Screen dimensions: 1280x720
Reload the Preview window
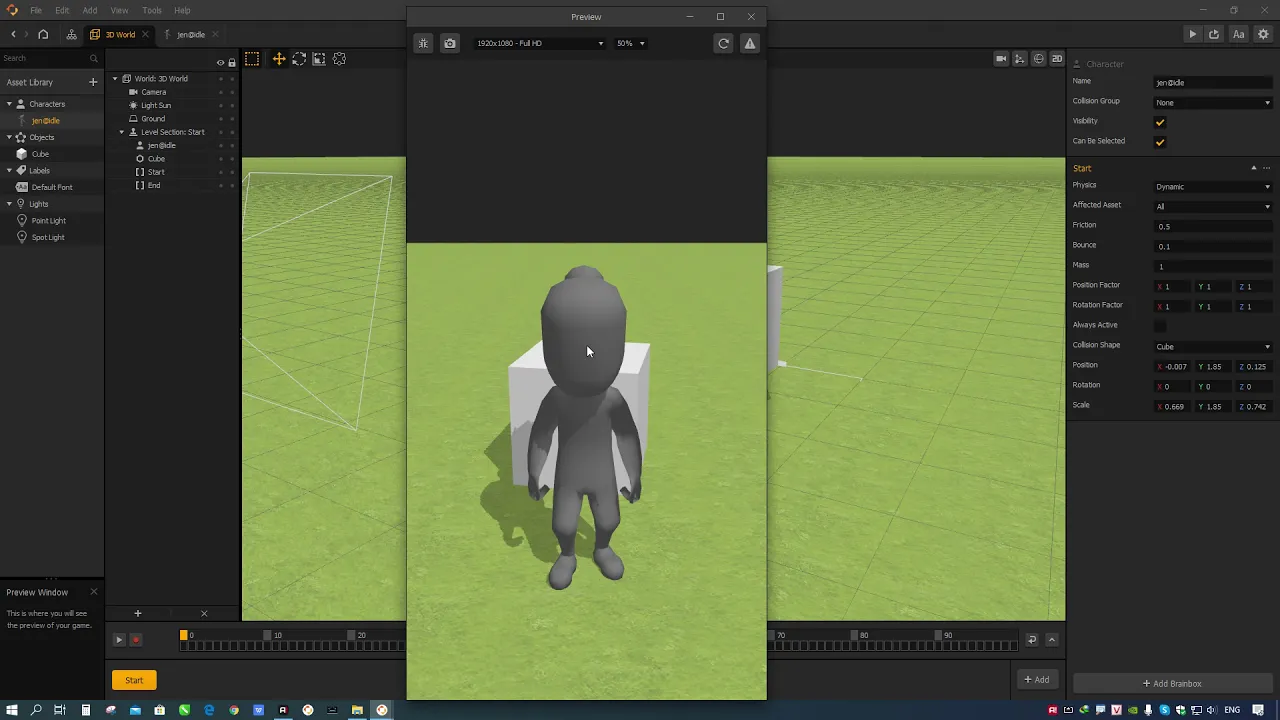coord(723,43)
